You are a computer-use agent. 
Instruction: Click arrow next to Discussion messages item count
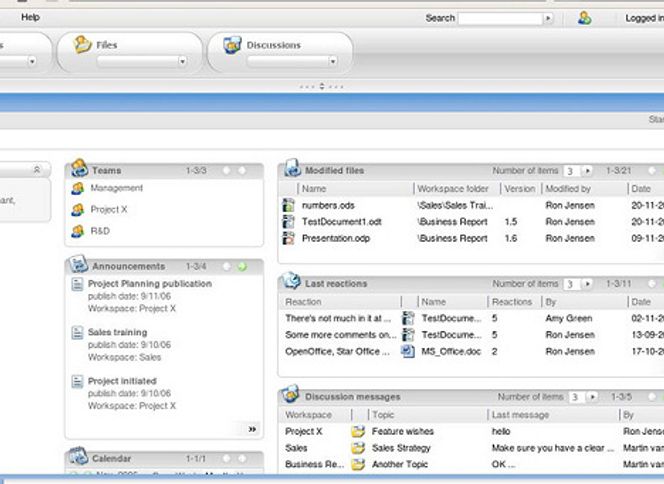(x=592, y=397)
